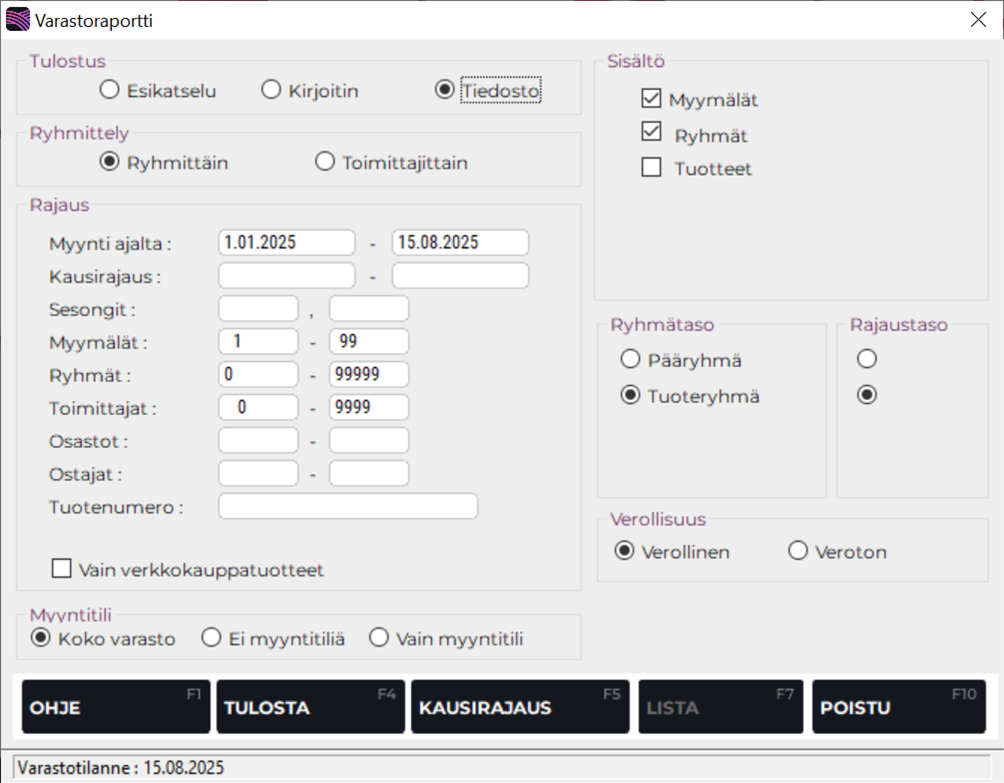Choose Ei myyntitiliä under Myyntitili
The width and height of the screenshot is (1004, 783).
point(211,637)
